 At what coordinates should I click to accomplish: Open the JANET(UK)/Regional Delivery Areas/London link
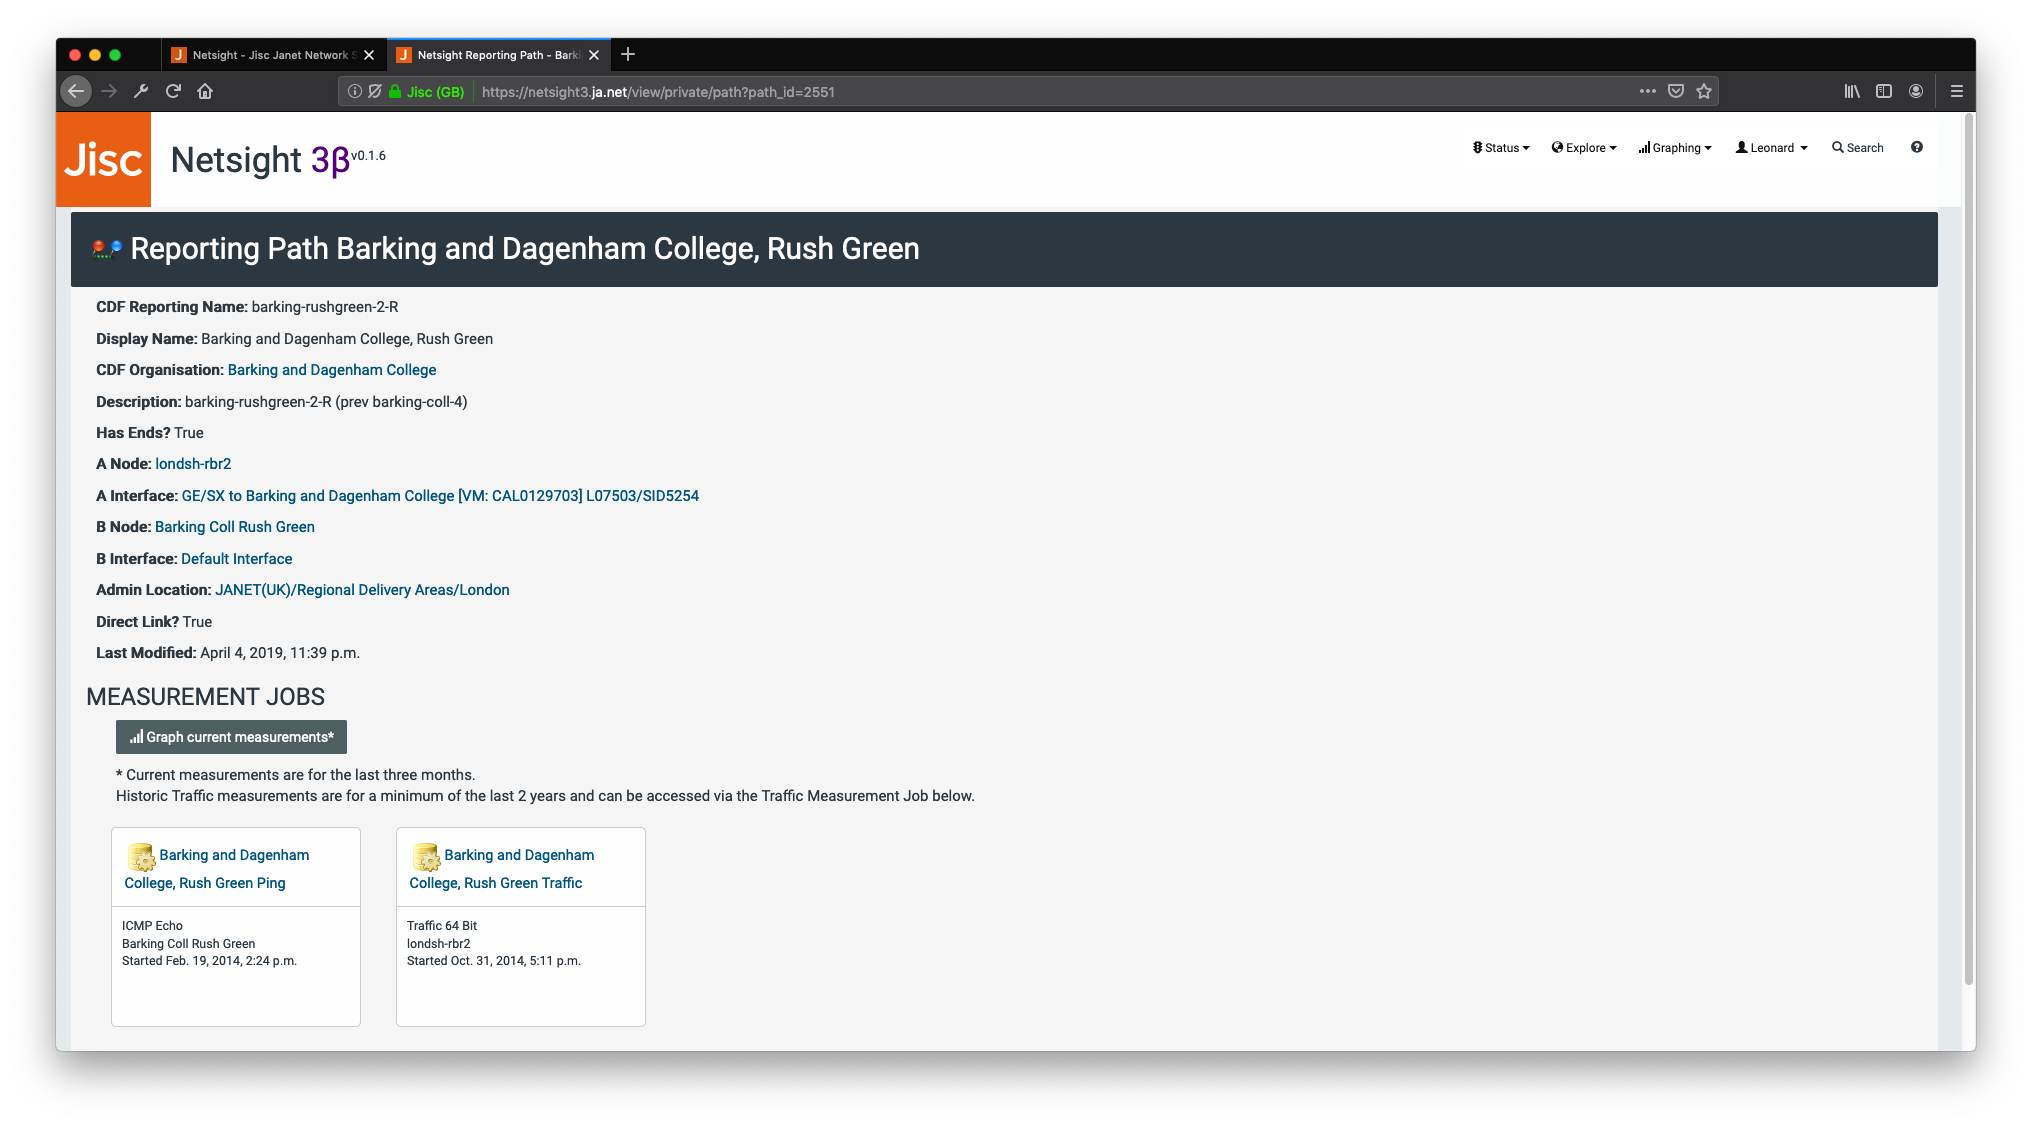pyautogui.click(x=362, y=590)
